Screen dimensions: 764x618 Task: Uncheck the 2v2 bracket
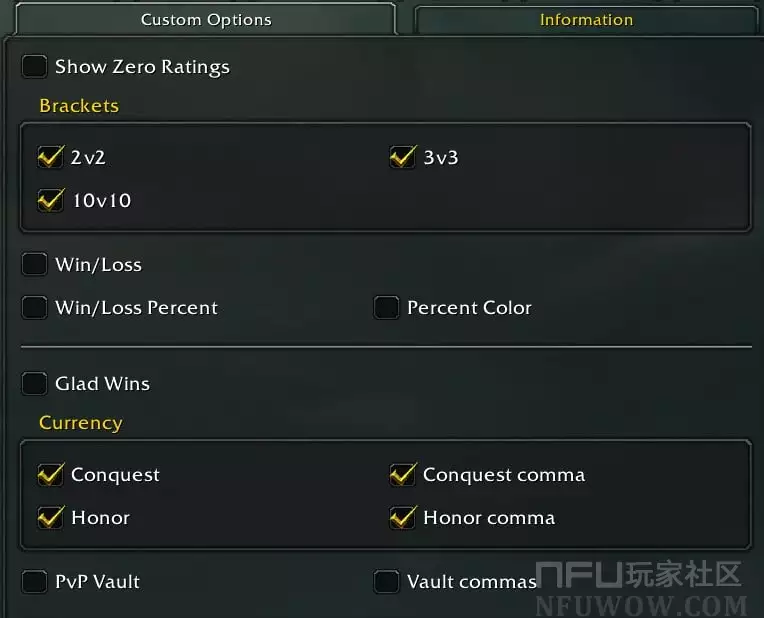(x=50, y=157)
